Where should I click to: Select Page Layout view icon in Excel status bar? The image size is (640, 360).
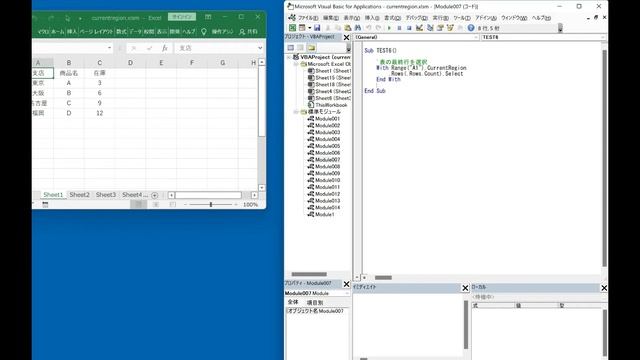(x=156, y=204)
